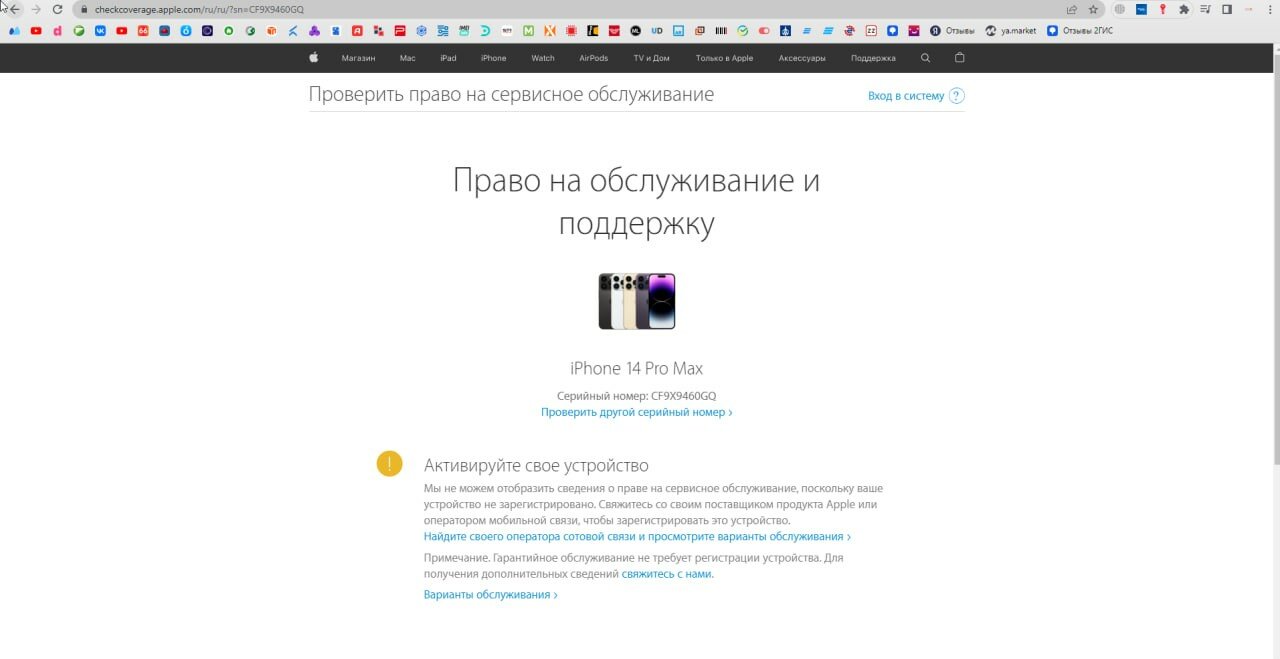The image size is (1280, 659).
Task: Open Найдите своего оператора сотовой связи link
Action: tap(637, 537)
